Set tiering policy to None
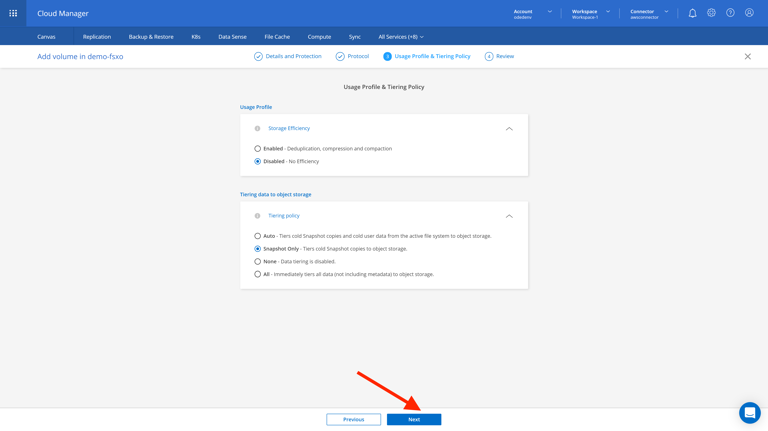This screenshot has height=431, width=768. 258,261
